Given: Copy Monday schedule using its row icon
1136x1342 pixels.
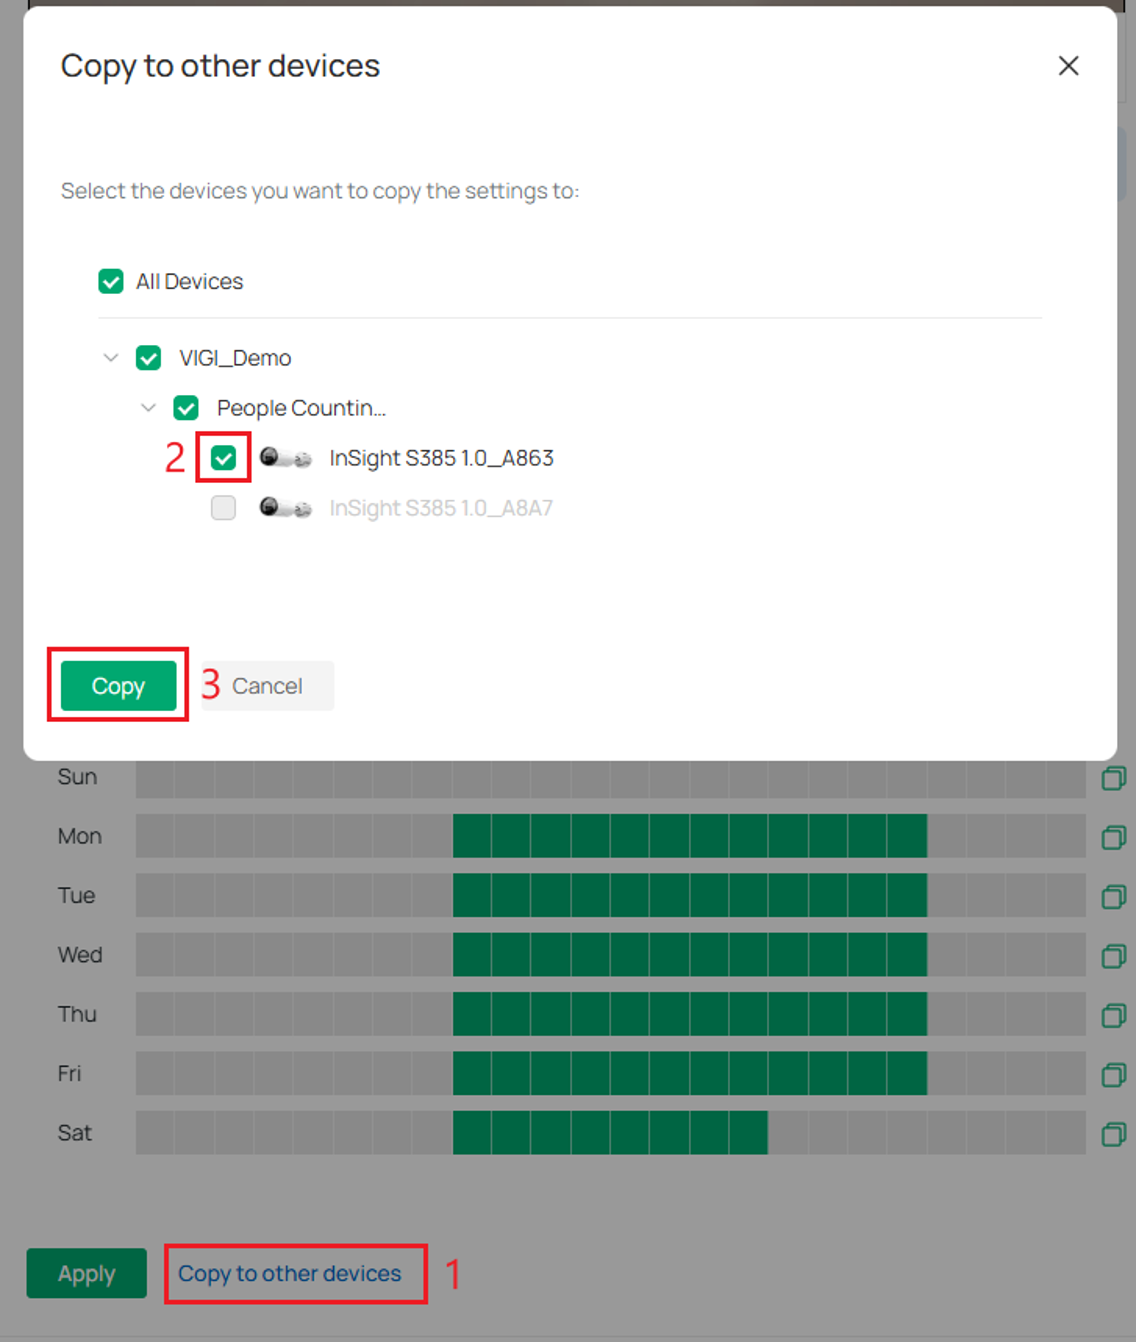Looking at the screenshot, I should 1113,837.
